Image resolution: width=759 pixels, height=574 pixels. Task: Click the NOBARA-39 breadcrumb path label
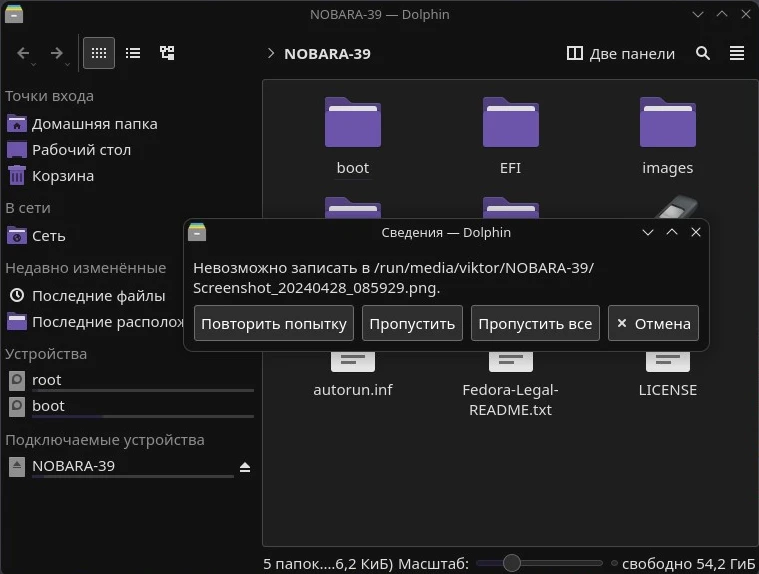[x=327, y=54]
